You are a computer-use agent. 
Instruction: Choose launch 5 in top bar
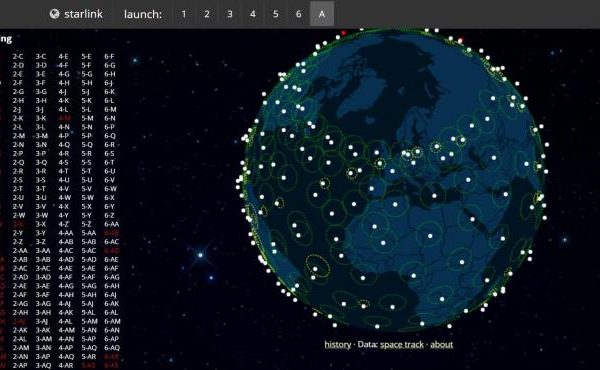[276, 14]
